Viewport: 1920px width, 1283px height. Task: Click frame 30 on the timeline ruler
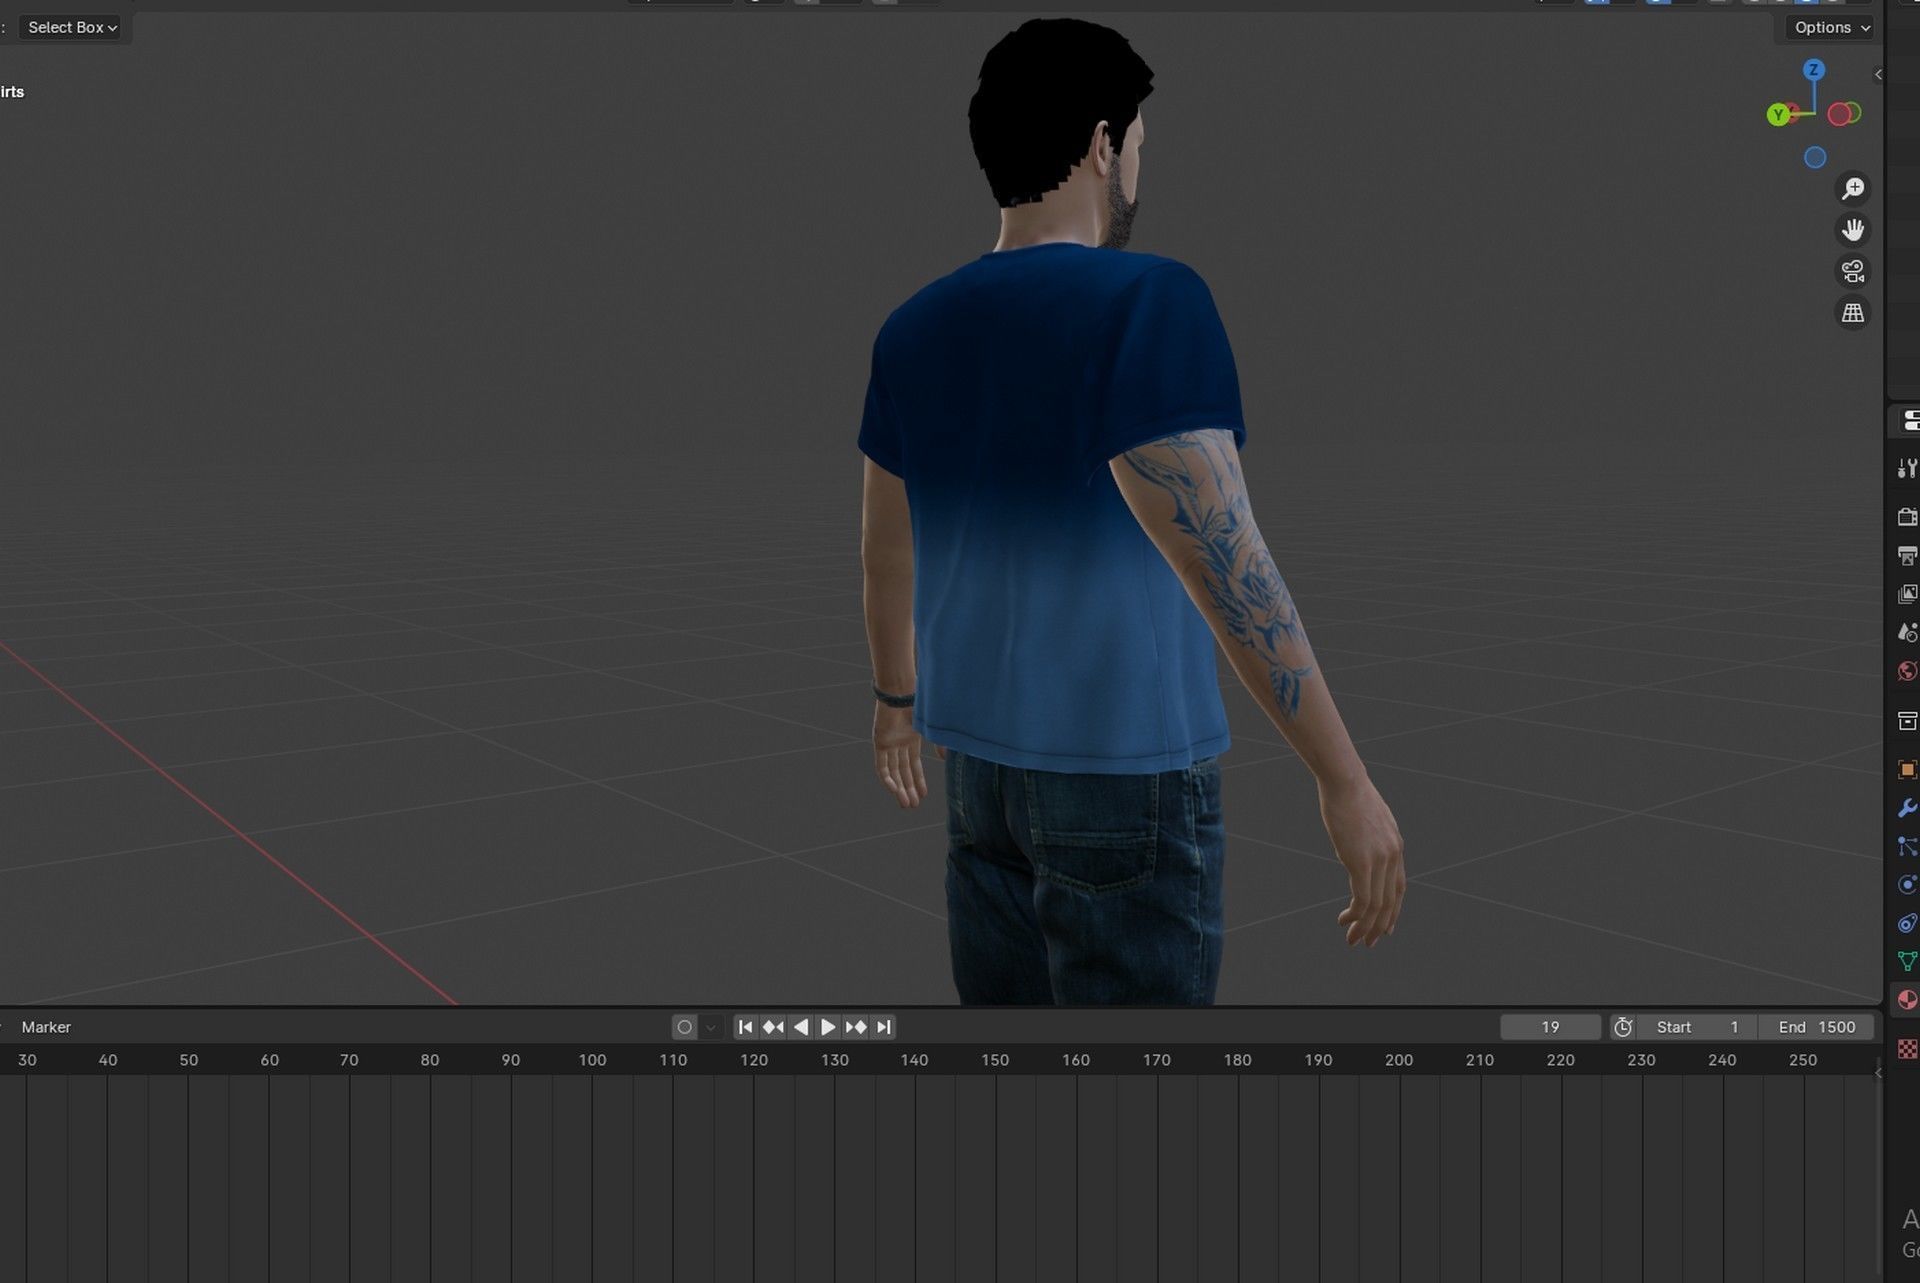click(x=27, y=1060)
